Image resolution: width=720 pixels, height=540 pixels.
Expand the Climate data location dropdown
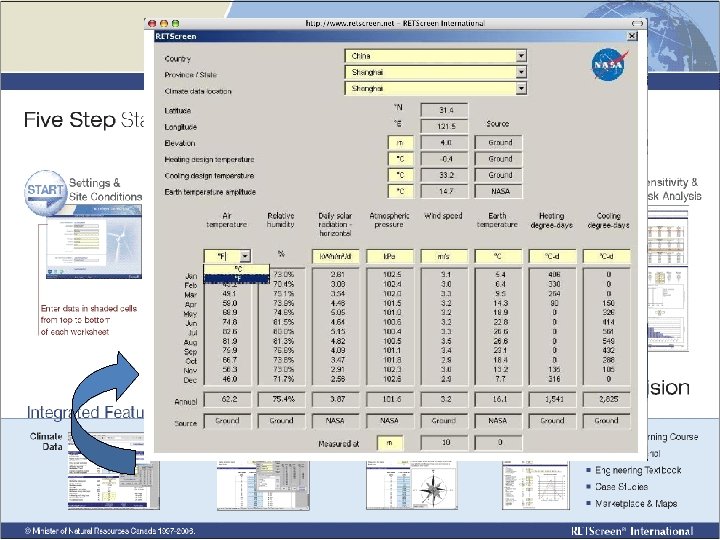[x=521, y=88]
